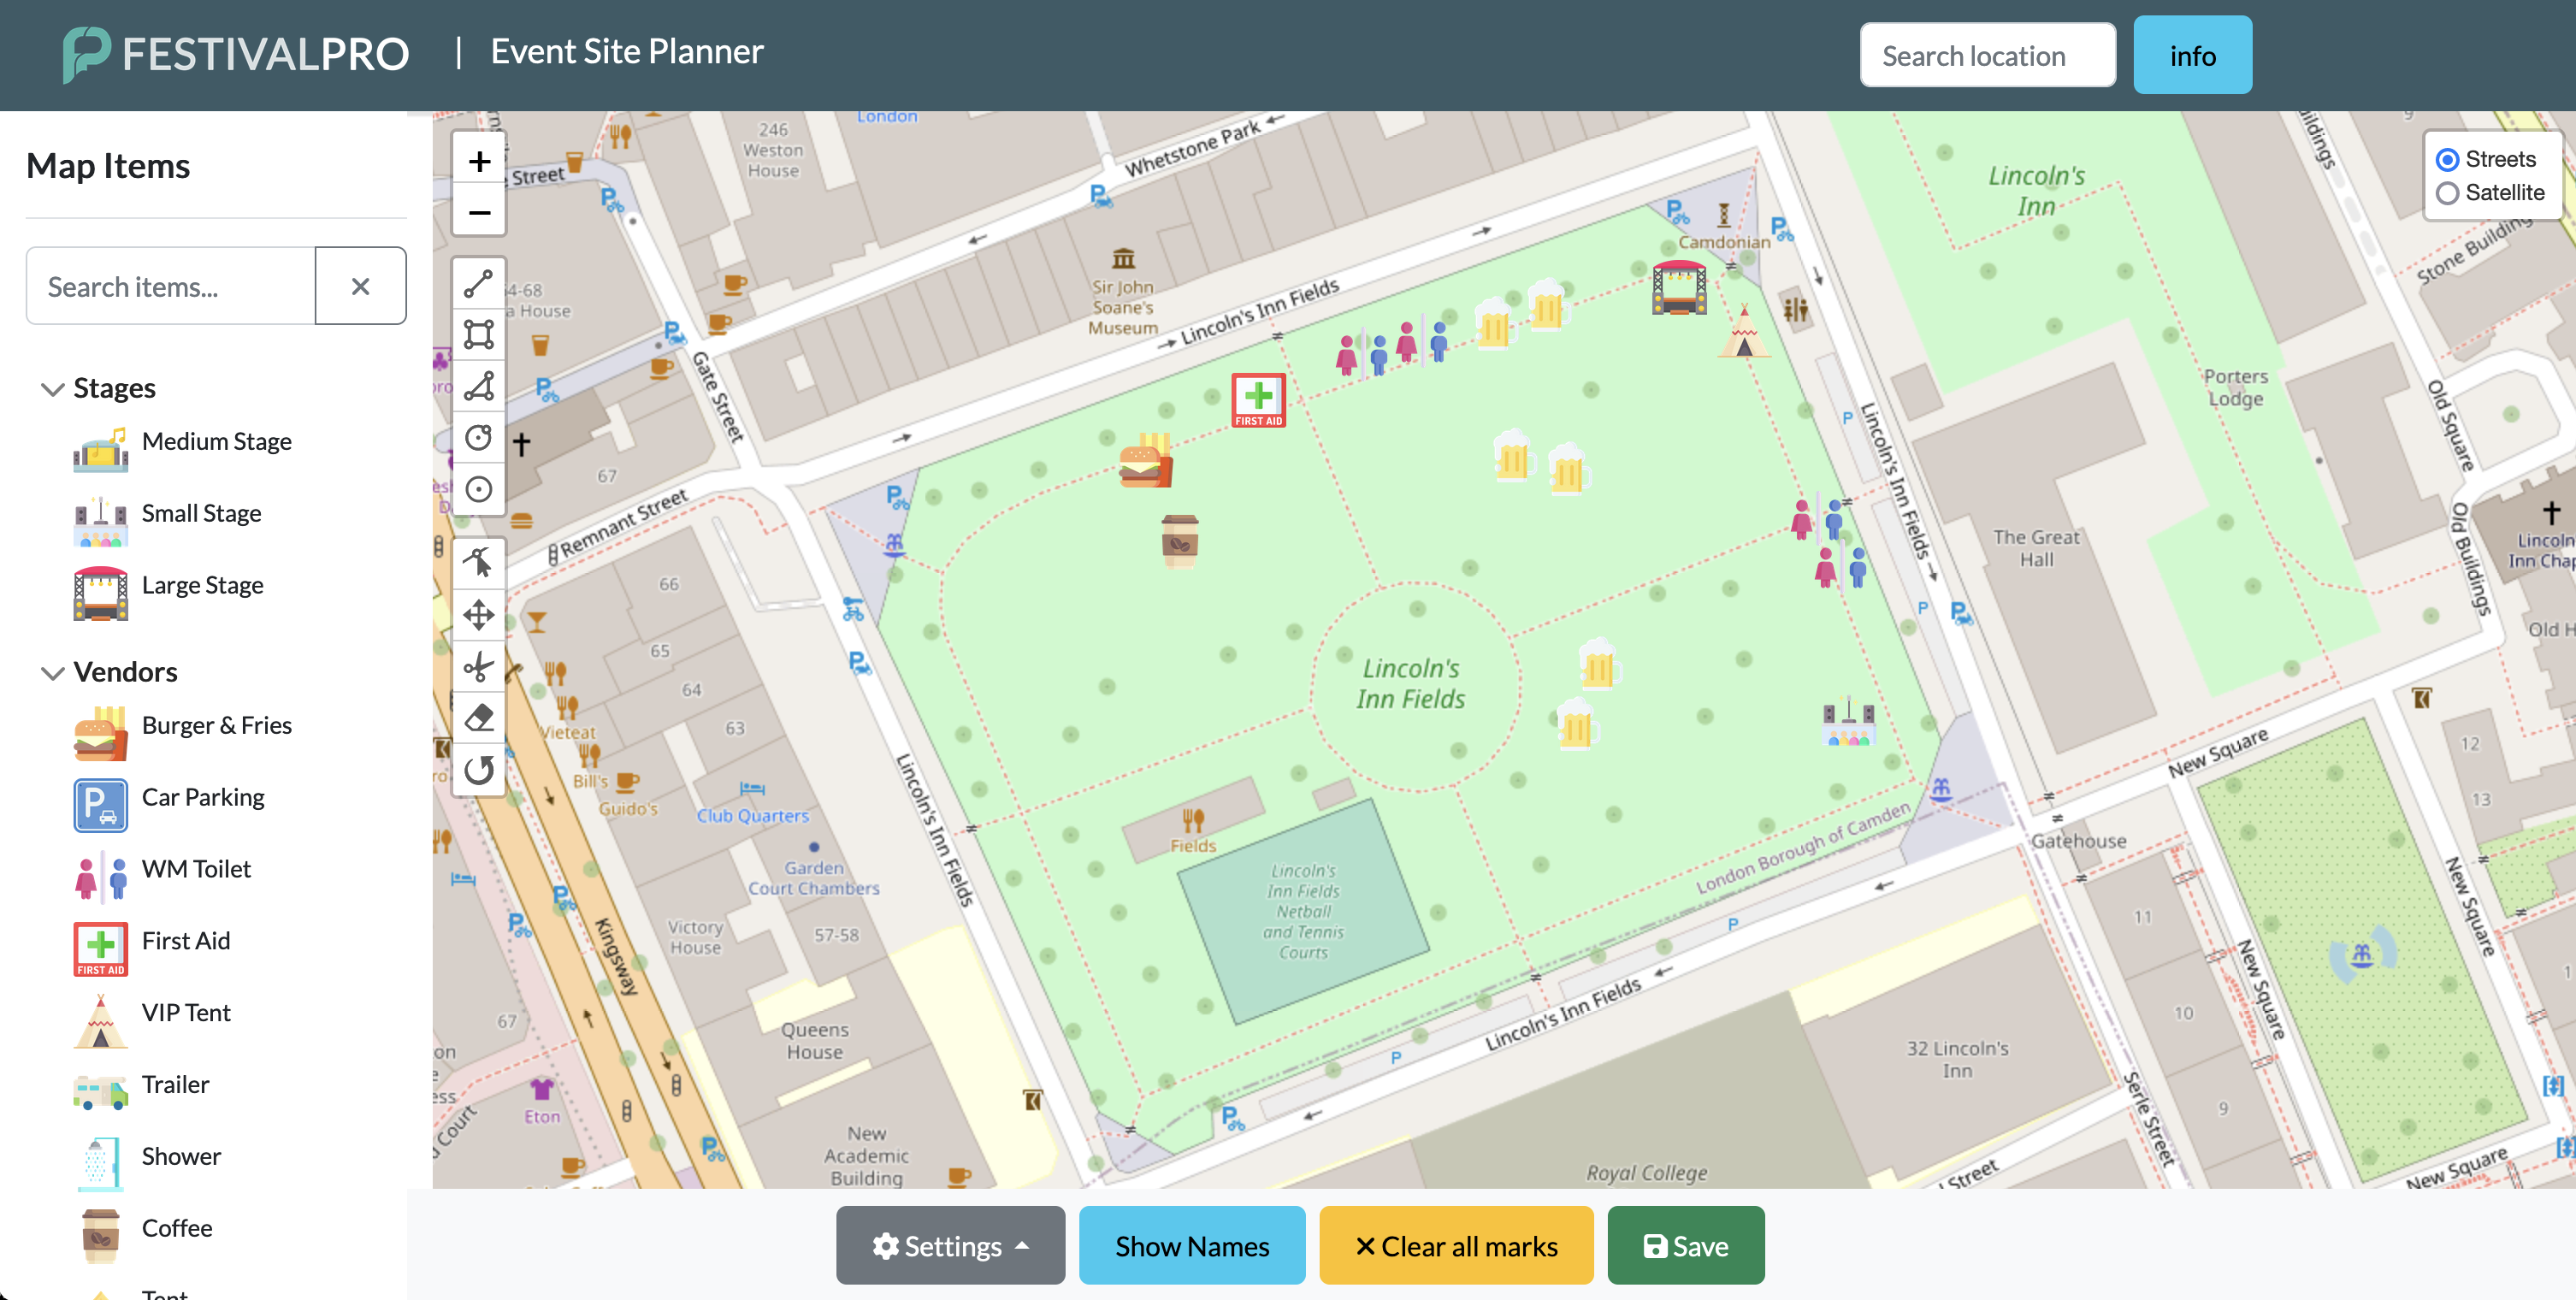Image resolution: width=2576 pixels, height=1300 pixels.
Task: Select the draw rectangle tool
Action: click(478, 335)
